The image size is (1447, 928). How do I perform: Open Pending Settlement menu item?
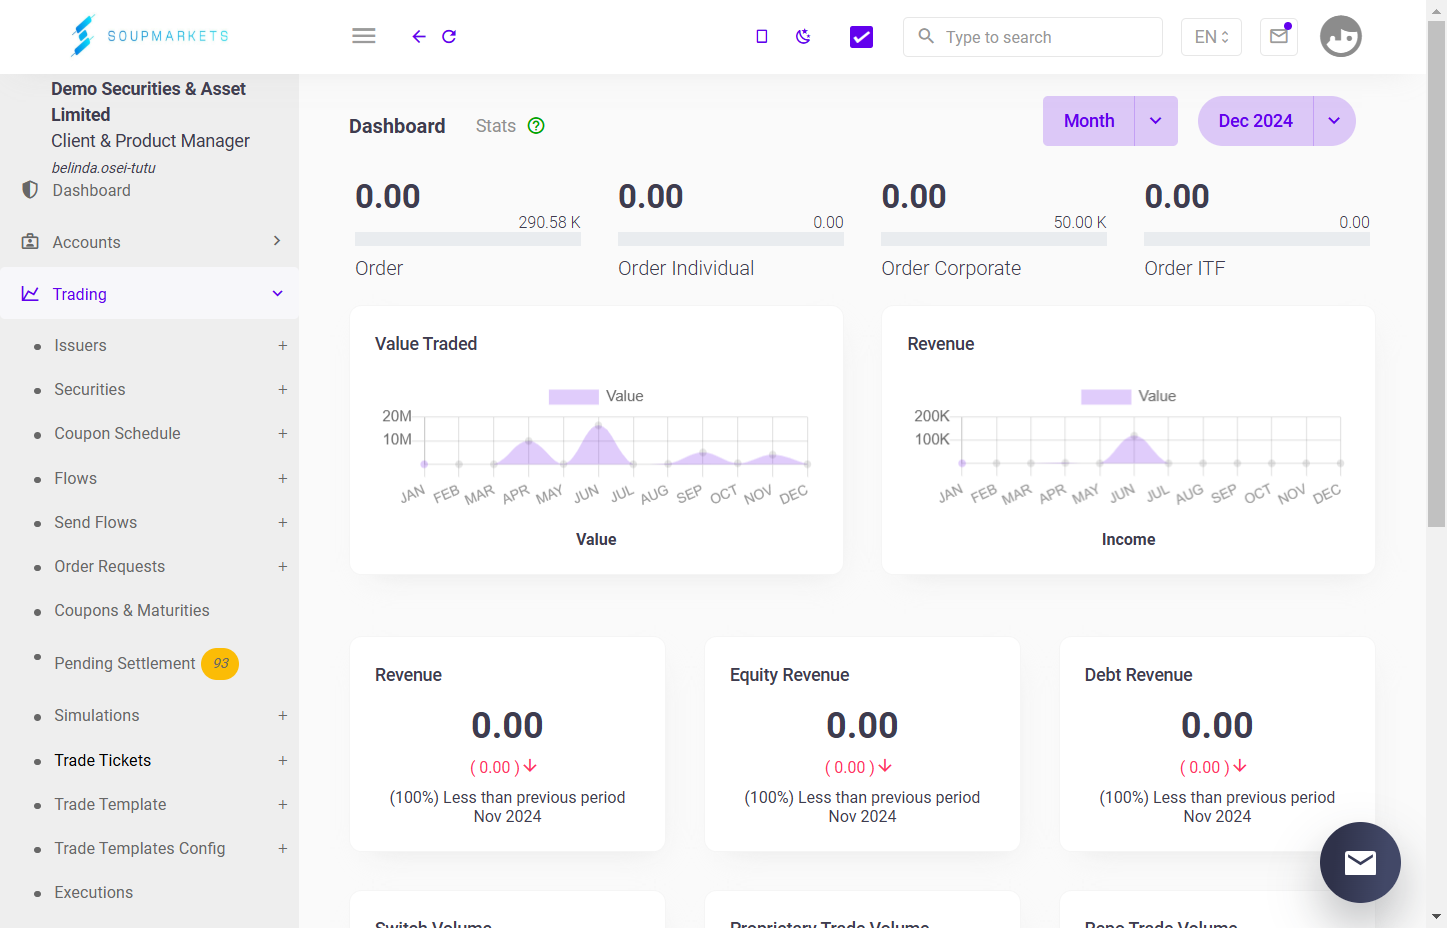point(125,664)
